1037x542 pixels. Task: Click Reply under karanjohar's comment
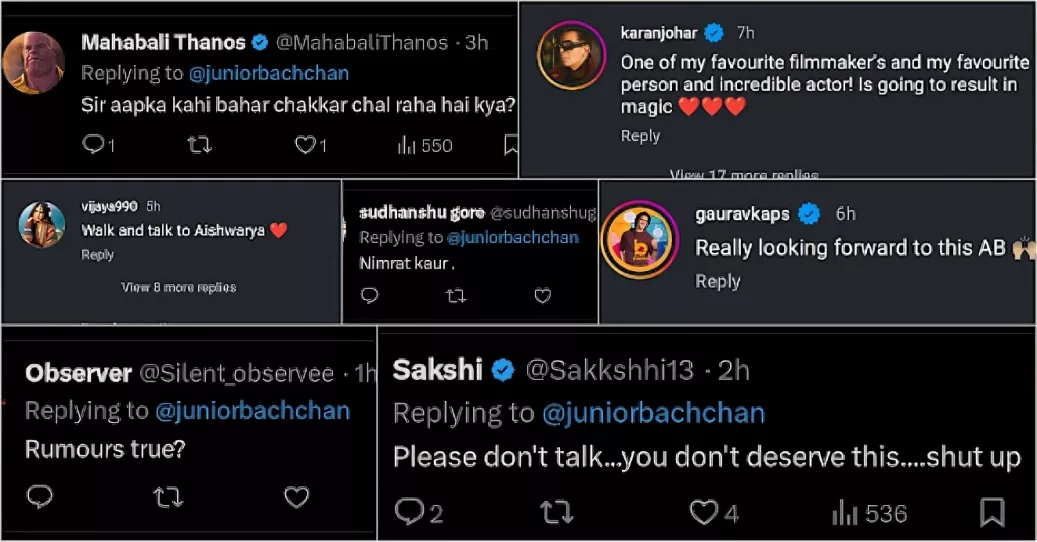tap(640, 136)
